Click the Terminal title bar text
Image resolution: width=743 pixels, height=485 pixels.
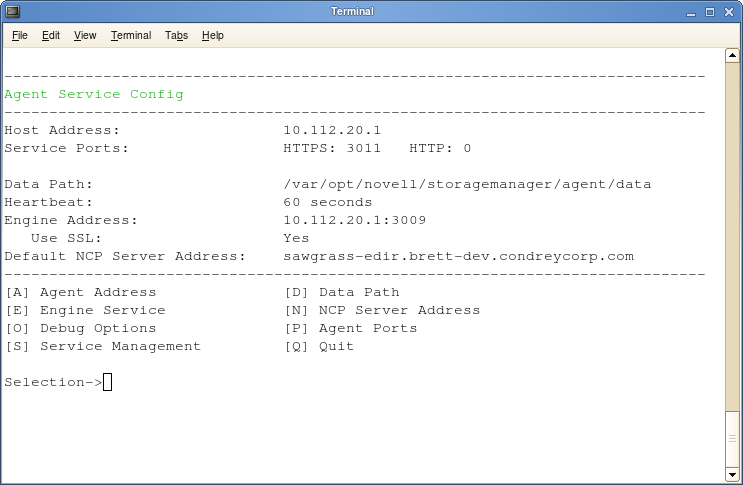(352, 12)
